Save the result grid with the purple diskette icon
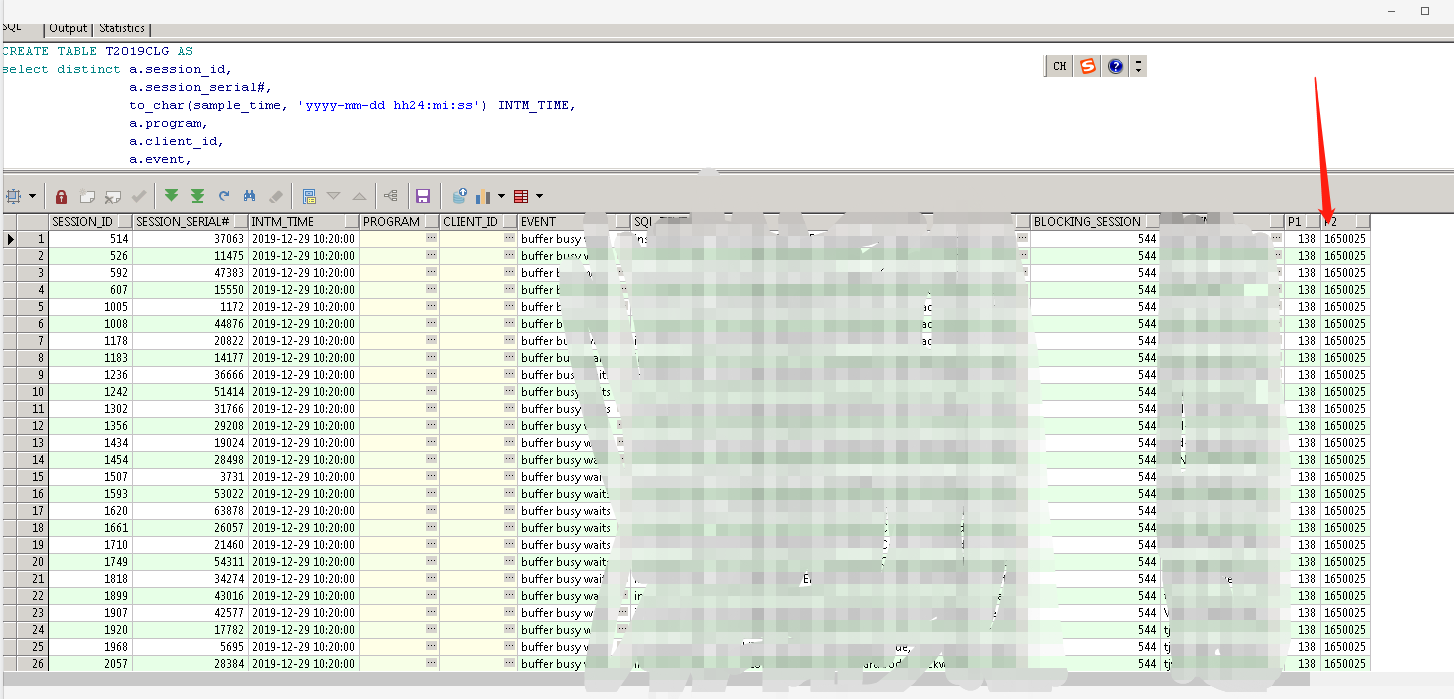1454x699 pixels. 423,196
